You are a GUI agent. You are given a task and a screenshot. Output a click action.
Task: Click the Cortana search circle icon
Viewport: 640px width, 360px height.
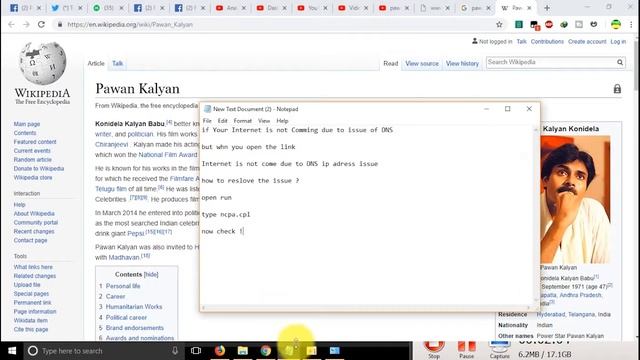tap(33, 351)
